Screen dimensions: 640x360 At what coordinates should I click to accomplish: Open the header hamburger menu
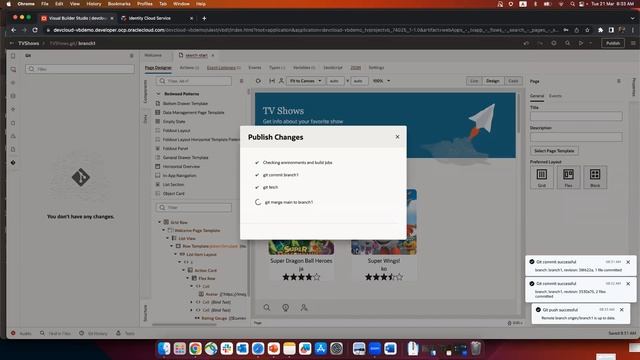pyautogui.click(x=633, y=43)
